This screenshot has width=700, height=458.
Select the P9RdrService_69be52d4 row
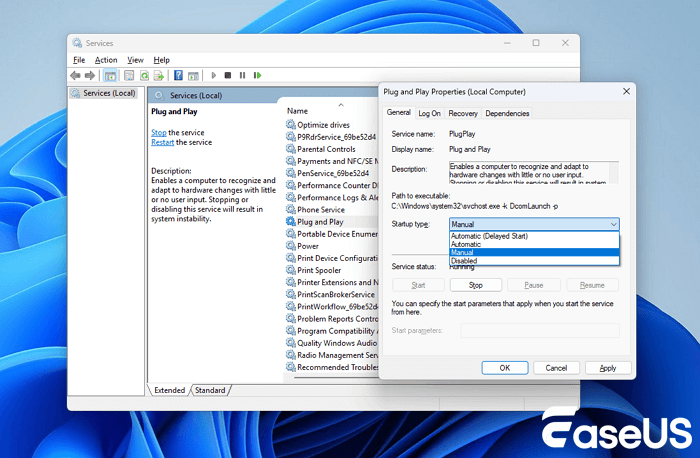click(x=331, y=137)
